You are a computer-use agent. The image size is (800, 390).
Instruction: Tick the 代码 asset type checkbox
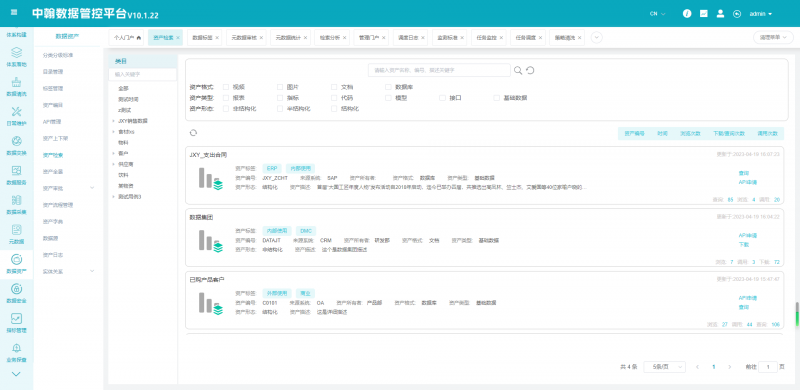(334, 98)
